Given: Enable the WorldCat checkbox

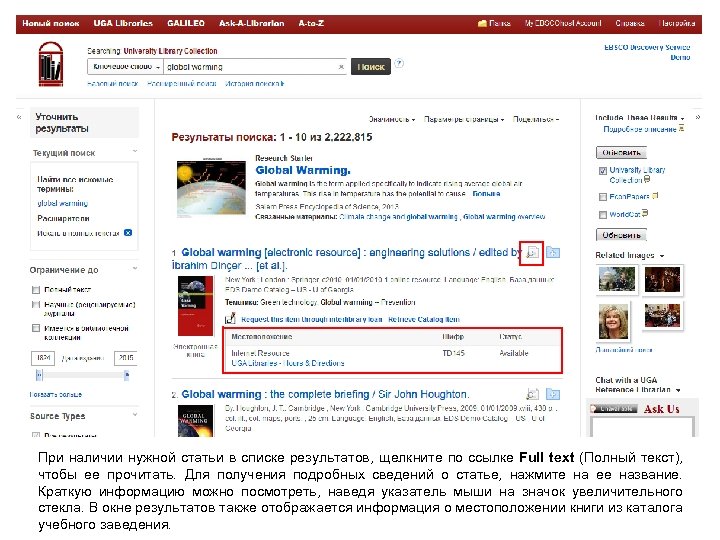Looking at the screenshot, I should 603,214.
